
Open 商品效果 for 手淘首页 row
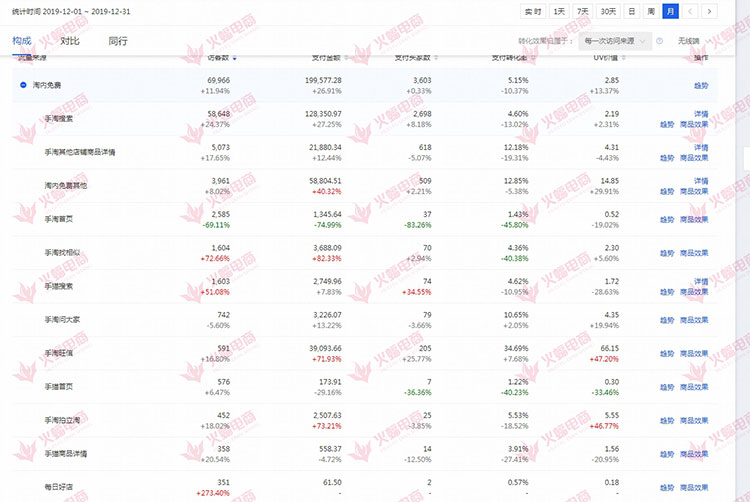pyautogui.click(x=694, y=219)
